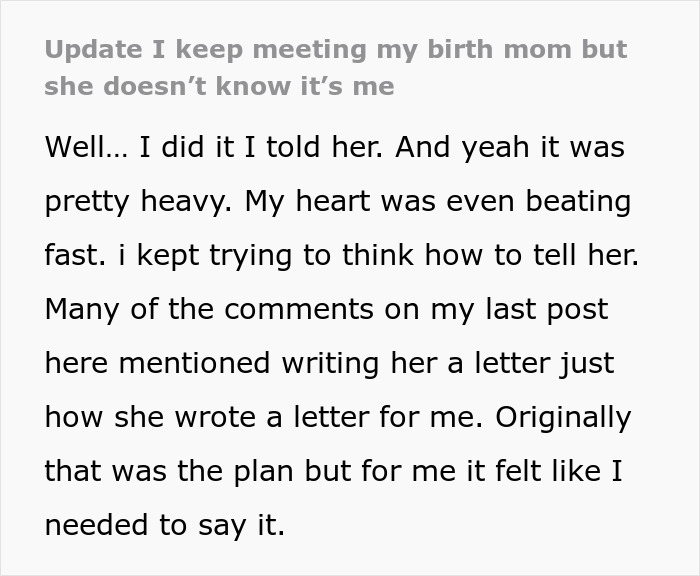Click the sentence "I did it I told her"
700x576 pixels.
260,148
